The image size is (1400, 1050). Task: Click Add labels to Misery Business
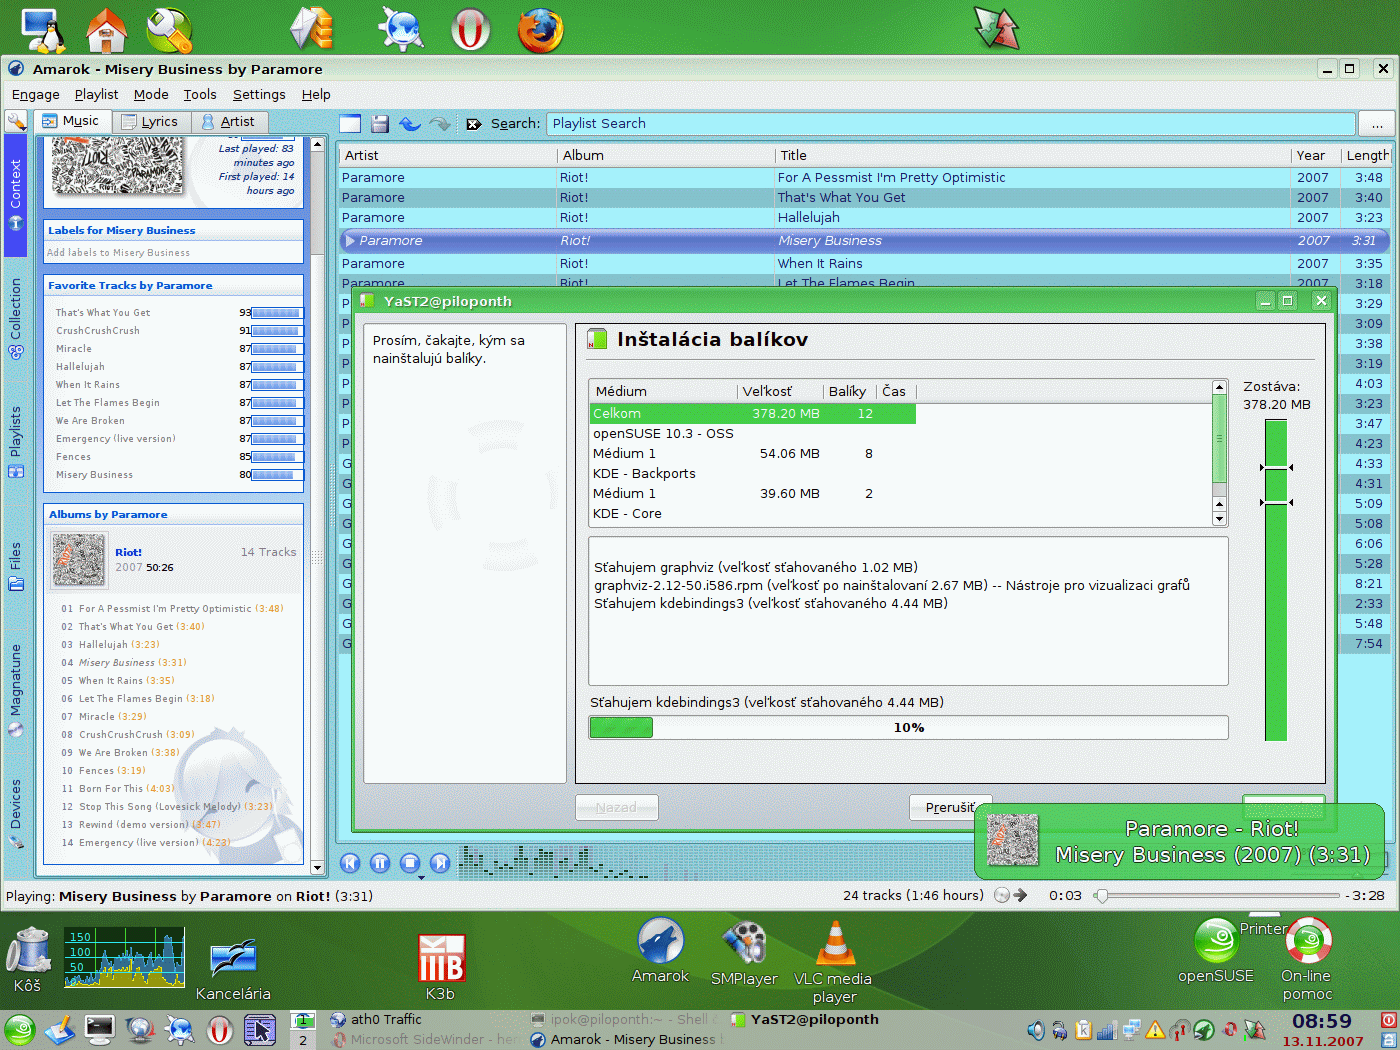[118, 253]
